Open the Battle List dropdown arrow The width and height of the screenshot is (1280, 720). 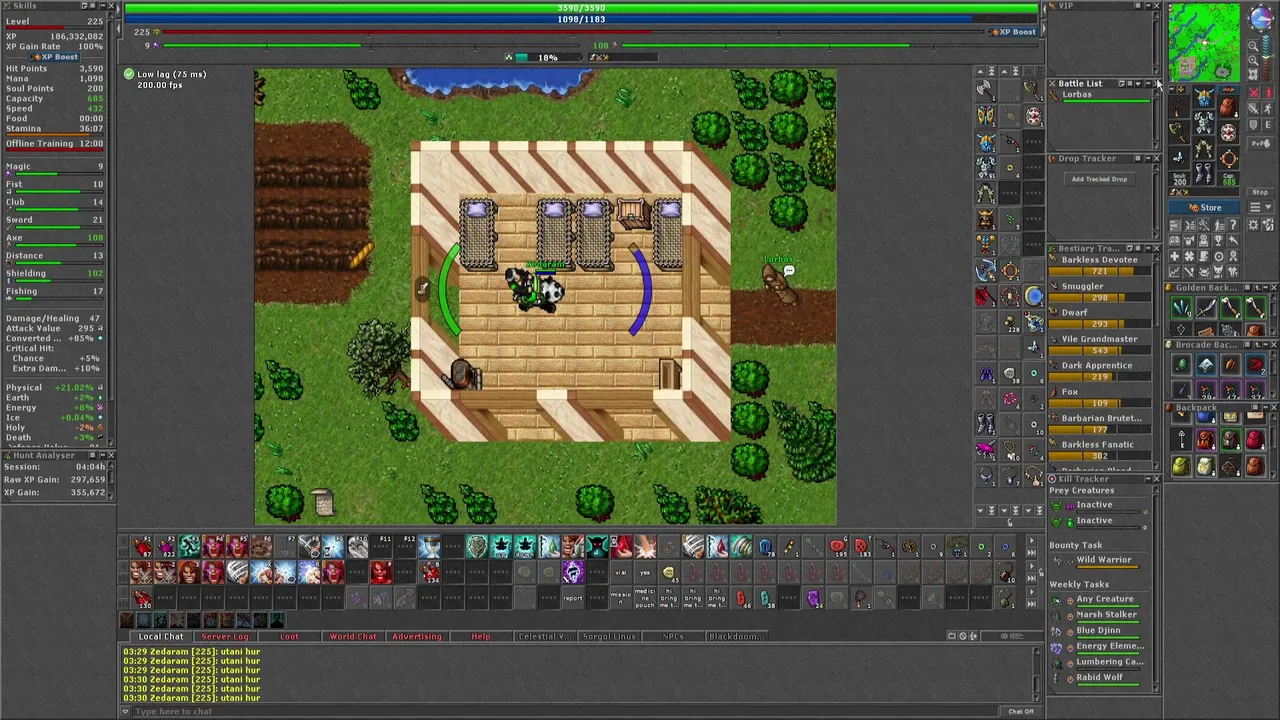[1138, 84]
